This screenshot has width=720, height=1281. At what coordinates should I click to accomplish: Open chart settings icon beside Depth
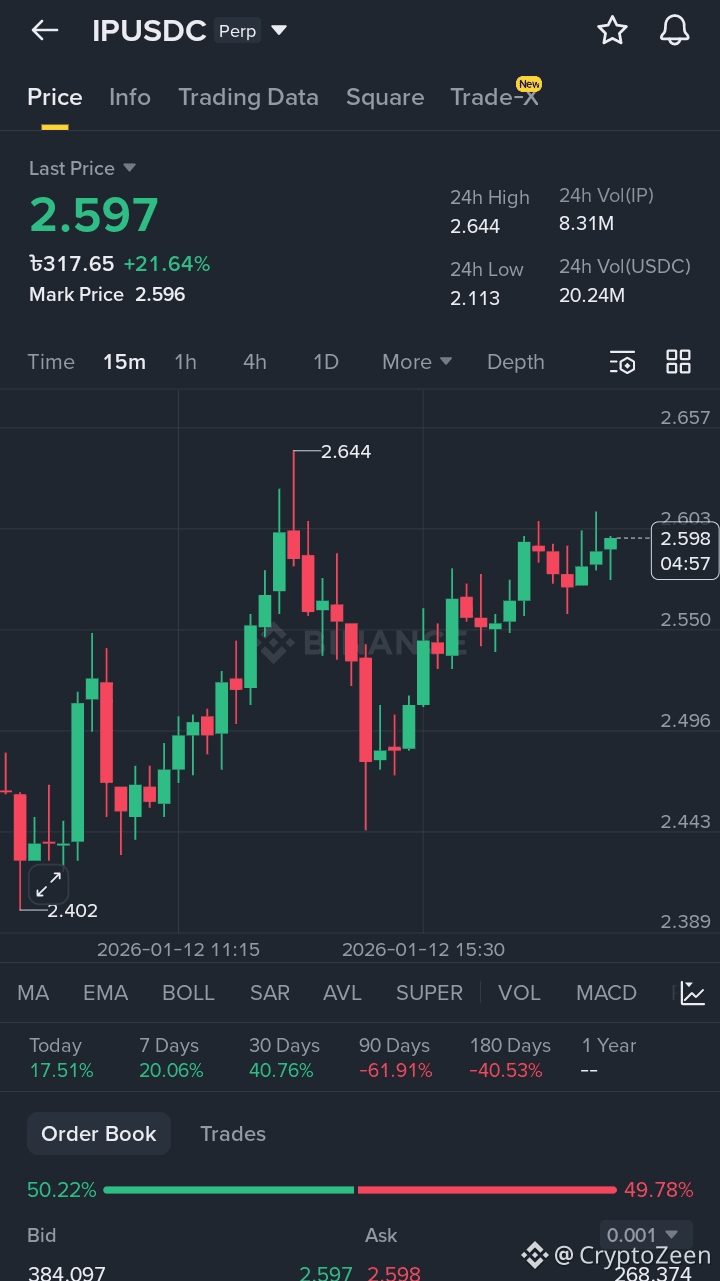[622, 362]
